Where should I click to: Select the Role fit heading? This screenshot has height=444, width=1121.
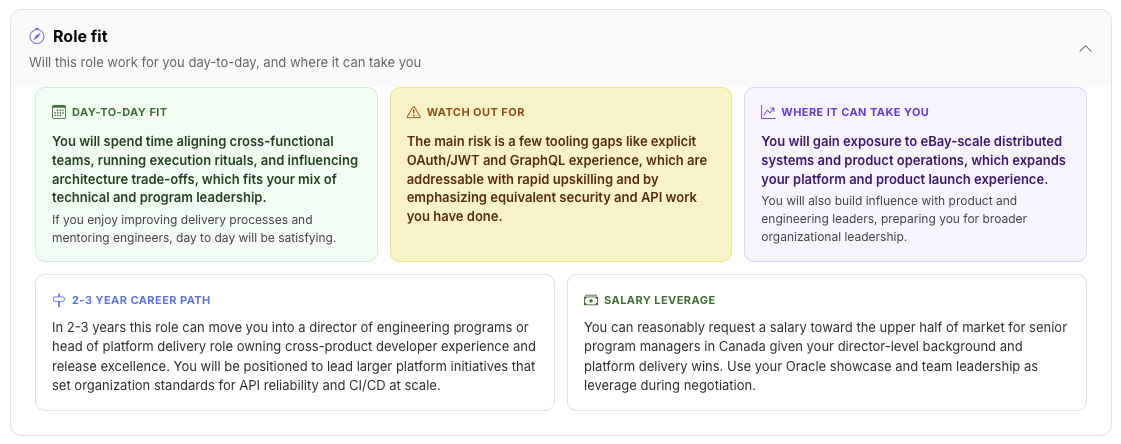[x=80, y=36]
